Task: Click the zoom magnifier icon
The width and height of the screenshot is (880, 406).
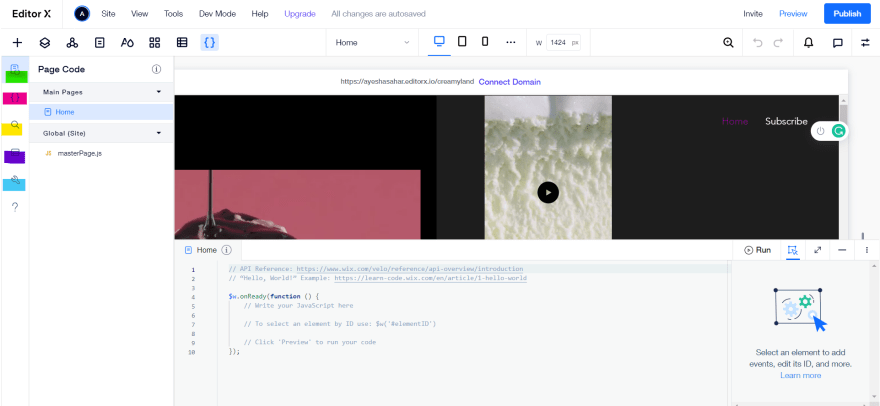Action: [x=728, y=43]
